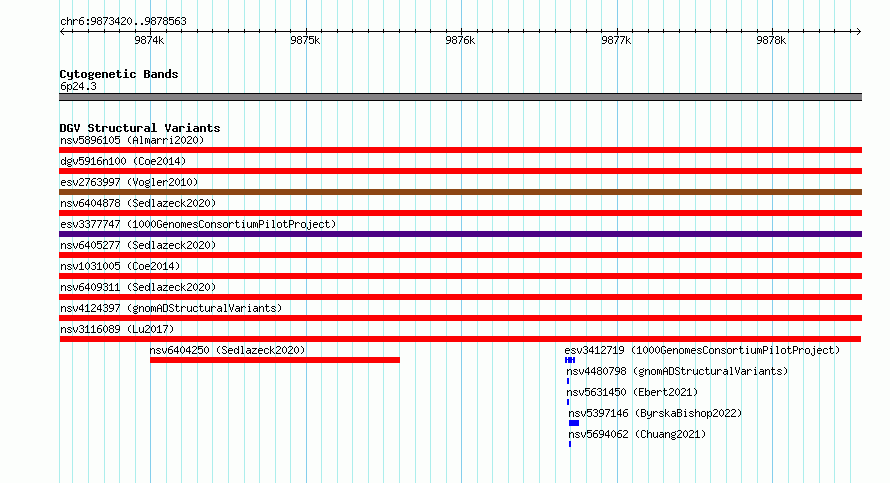Image resolution: width=890 pixels, height=483 pixels.
Task: Open esv2763997 (Vogler2010) label
Action: coord(129,182)
